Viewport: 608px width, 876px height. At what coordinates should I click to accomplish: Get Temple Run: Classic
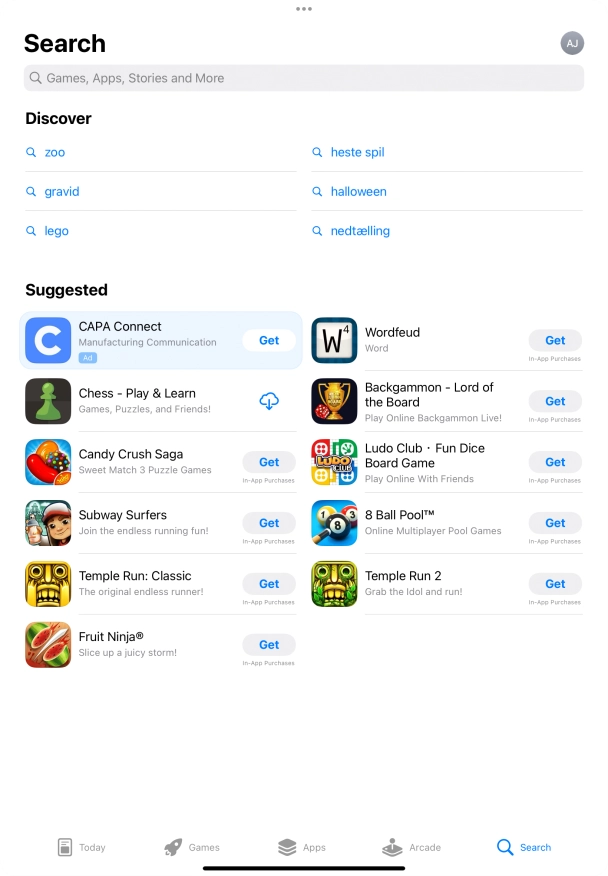(269, 584)
